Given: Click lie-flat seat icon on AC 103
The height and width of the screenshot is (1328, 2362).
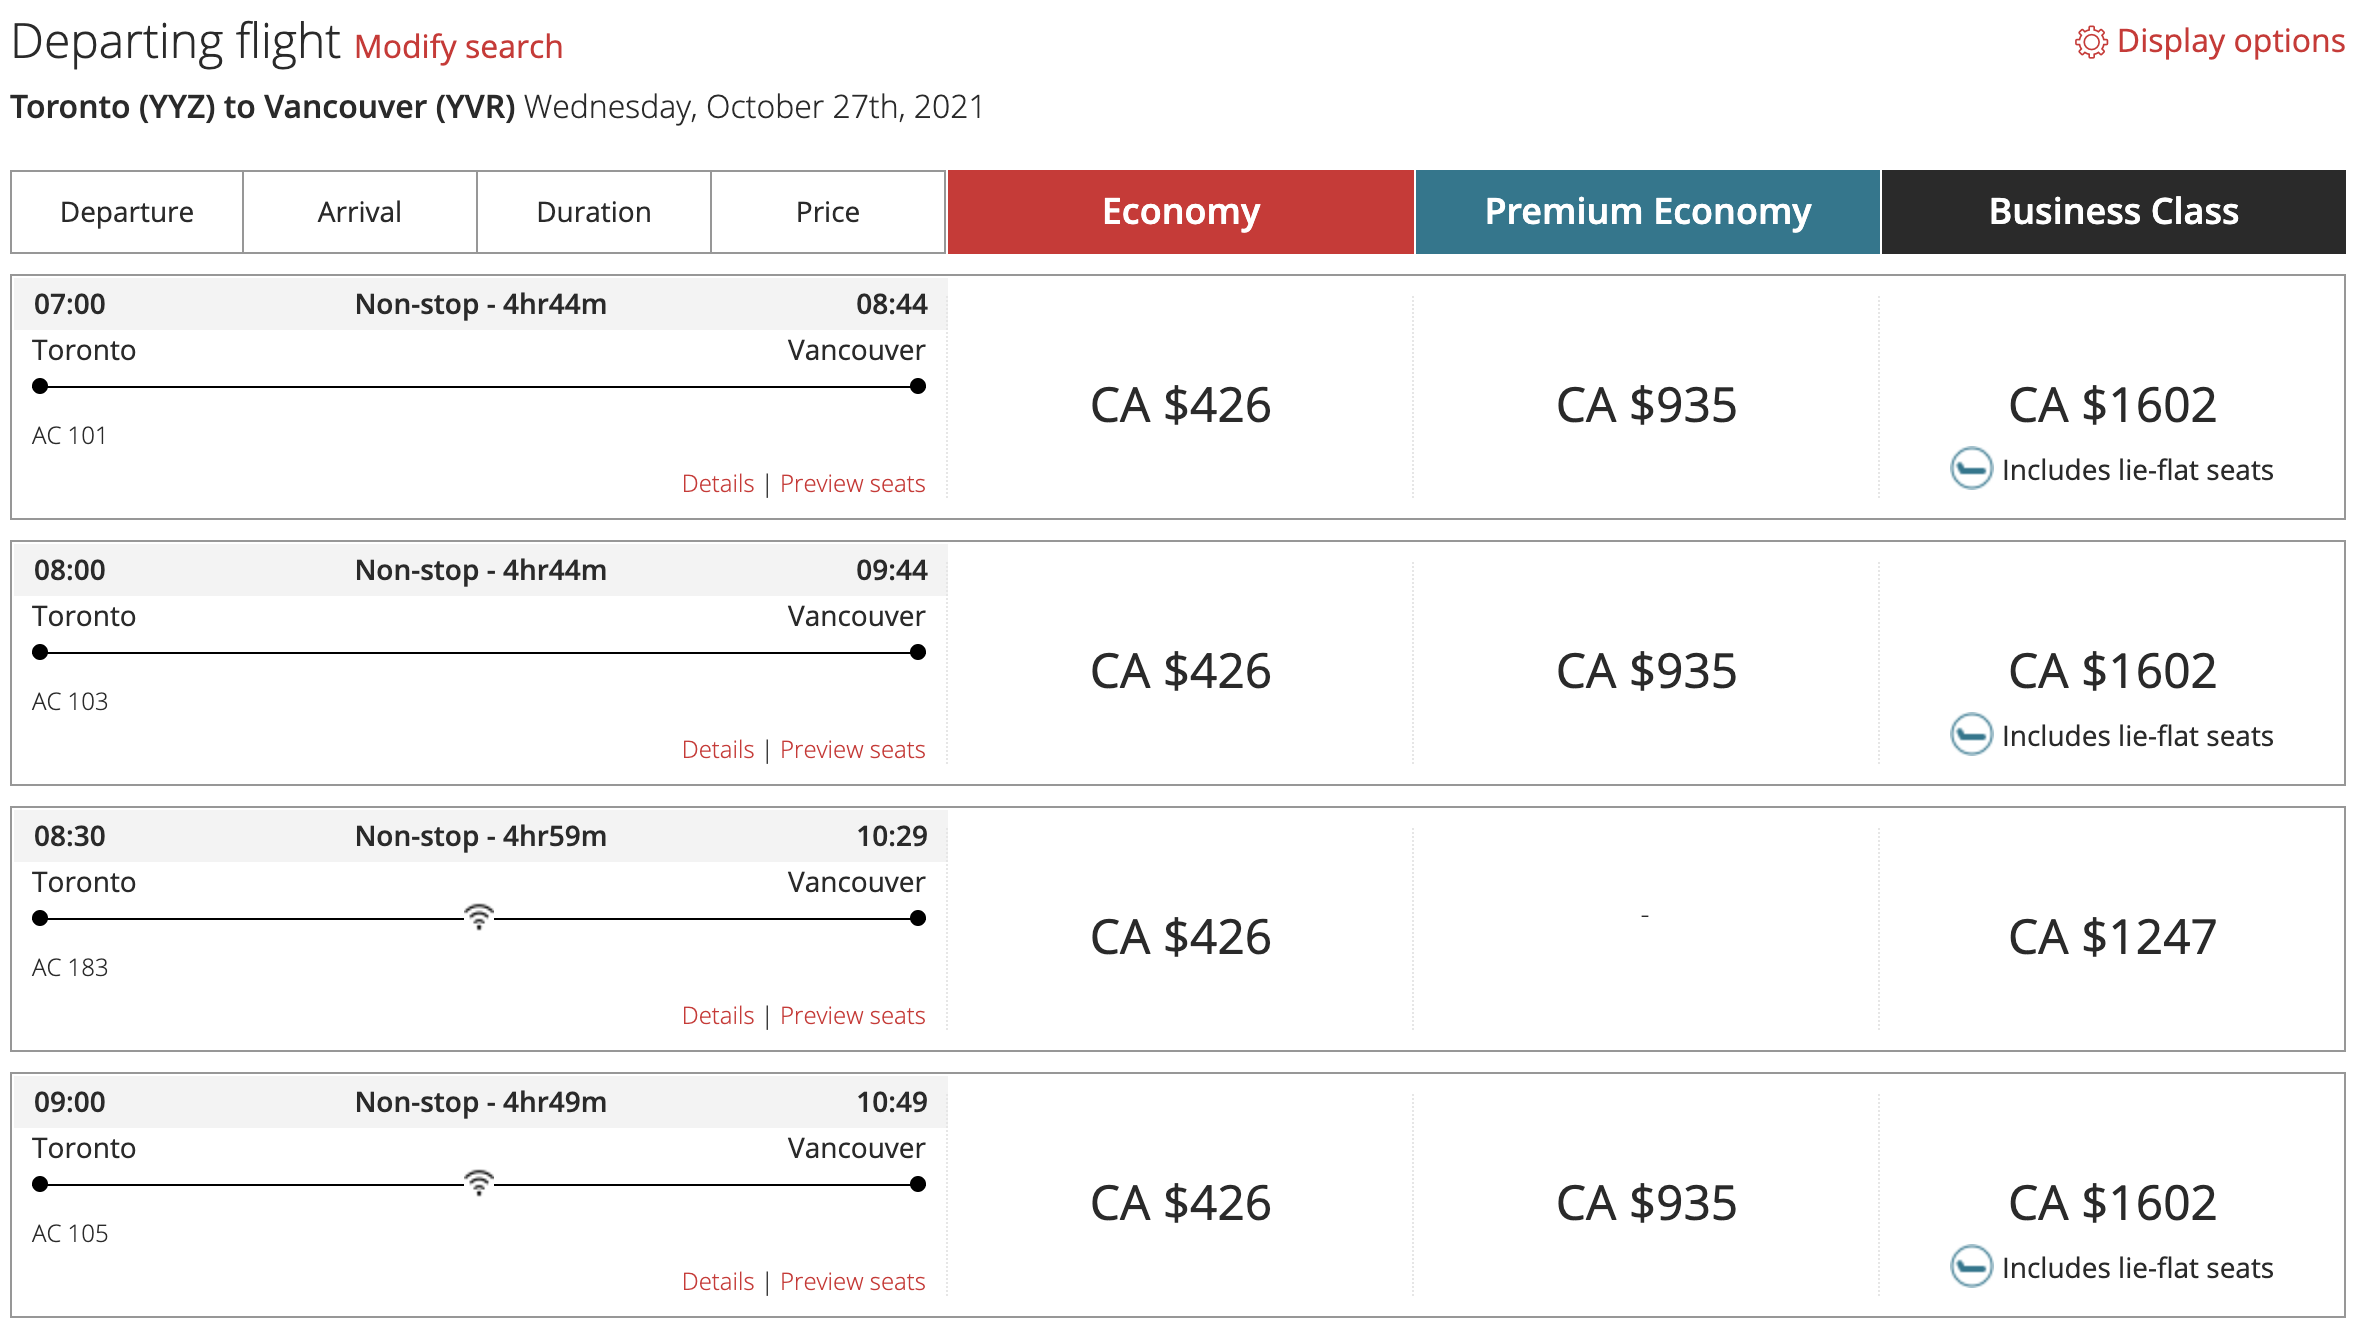Looking at the screenshot, I should (1971, 735).
